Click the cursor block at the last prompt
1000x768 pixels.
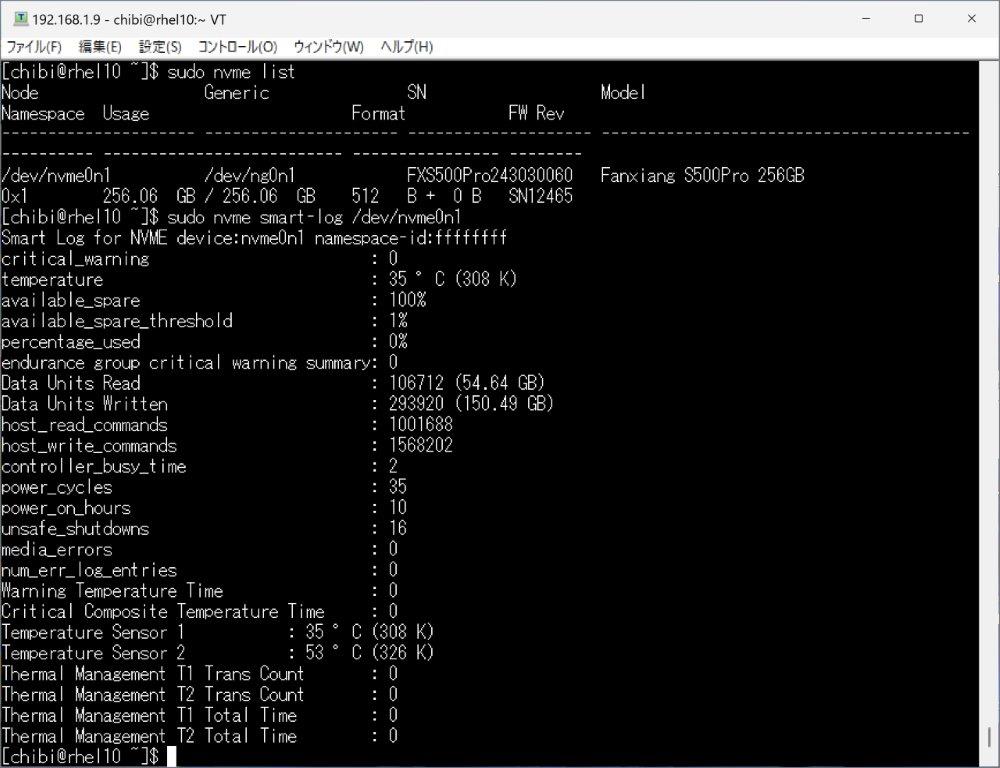tap(172, 757)
